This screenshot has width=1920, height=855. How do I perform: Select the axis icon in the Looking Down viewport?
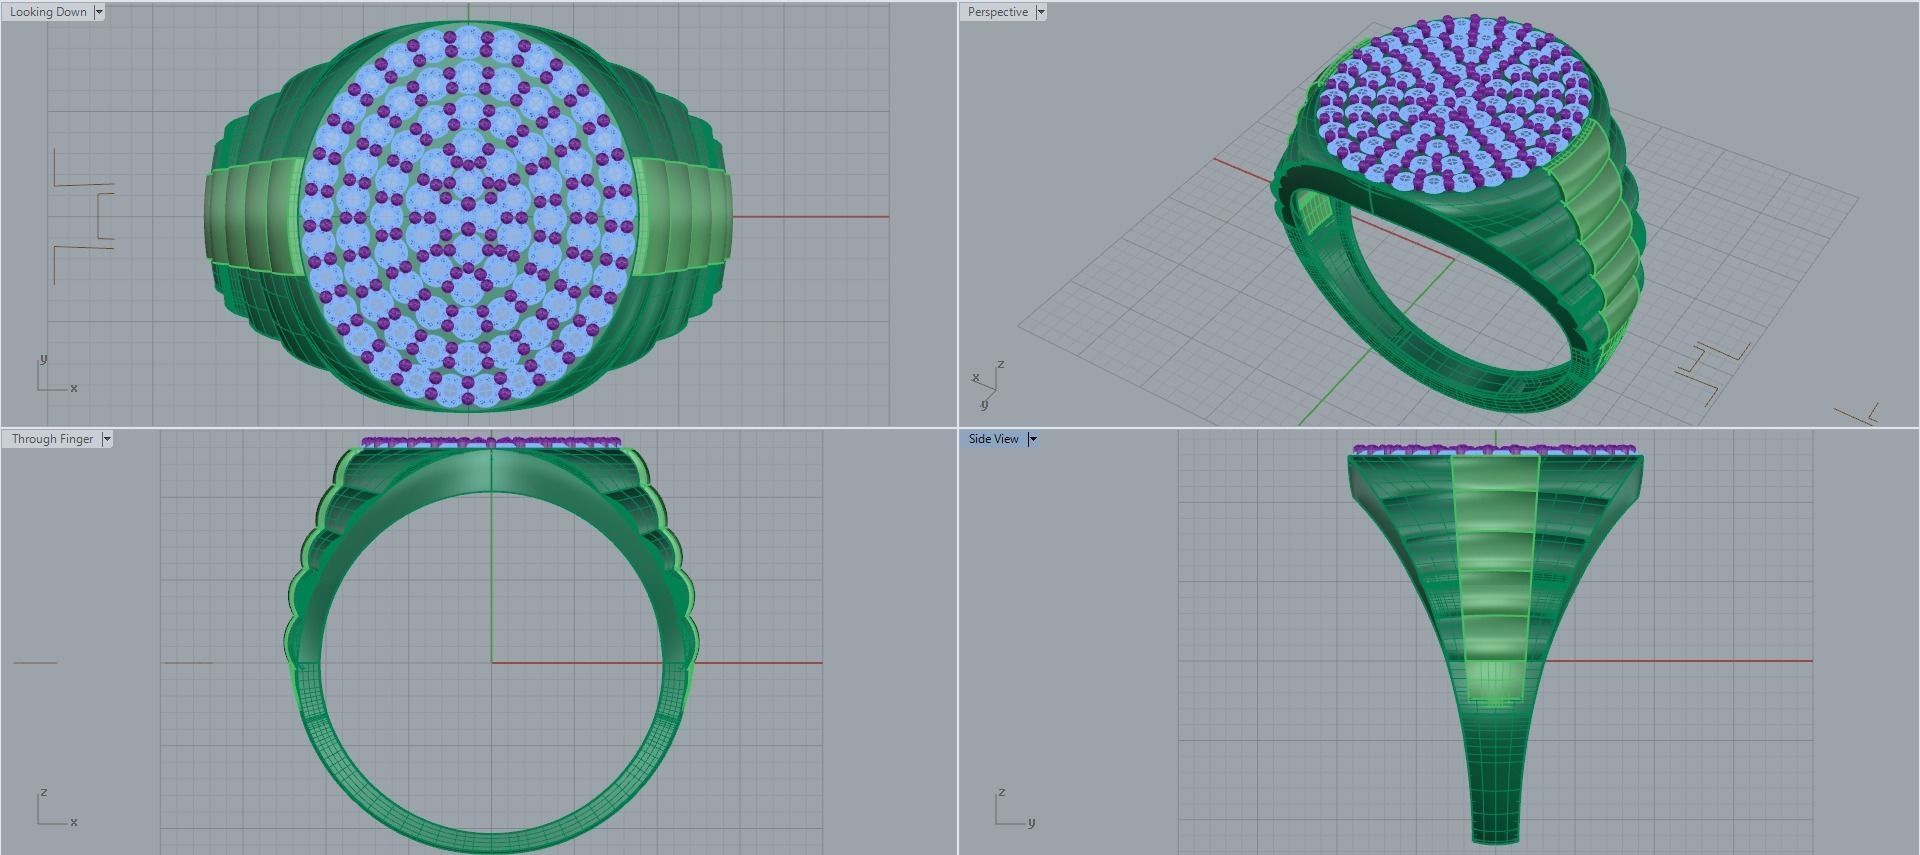(56, 374)
